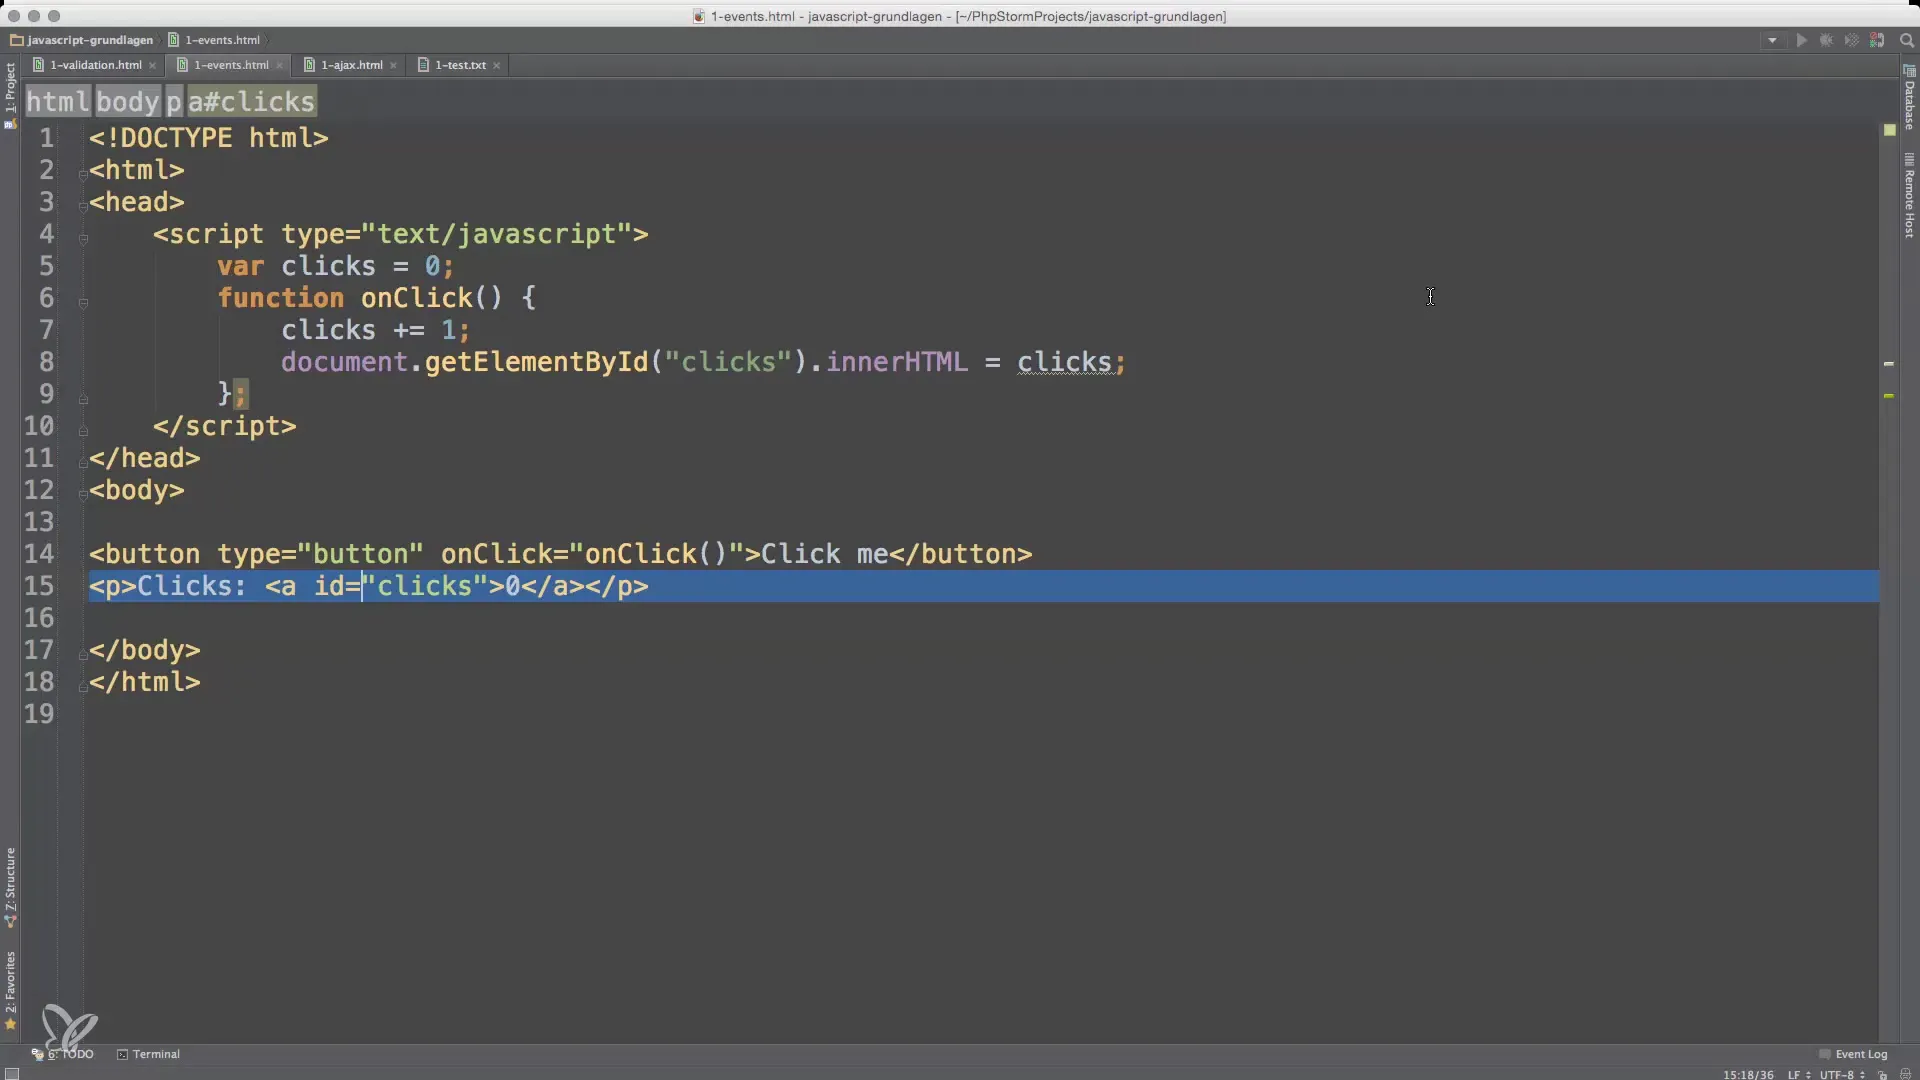Image resolution: width=1920 pixels, height=1080 pixels.
Task: Click the document icon in the window title
Action: pos(699,16)
